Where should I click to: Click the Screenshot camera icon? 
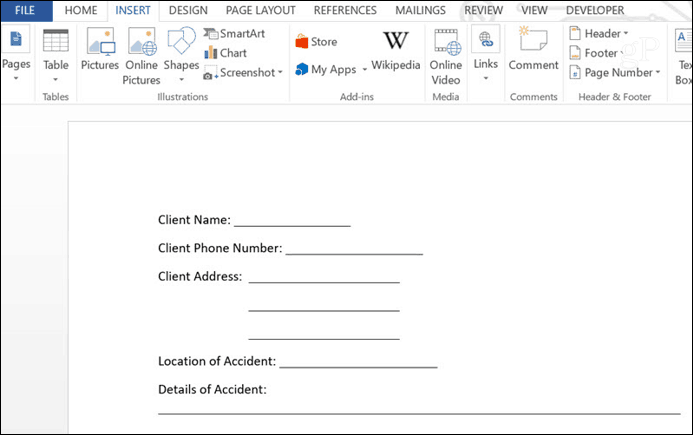210,73
